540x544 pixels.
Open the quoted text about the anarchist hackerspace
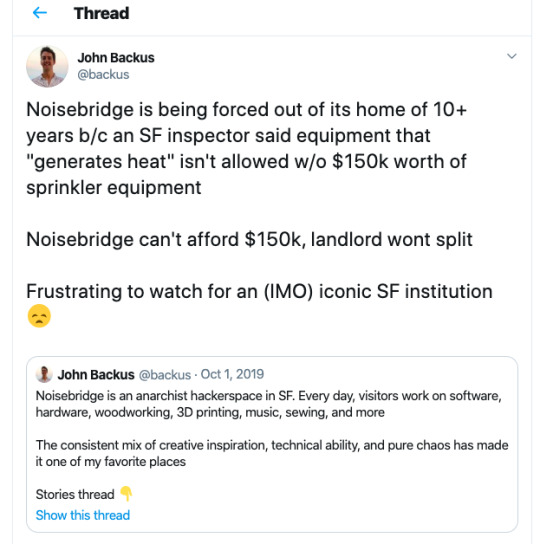pos(268,404)
